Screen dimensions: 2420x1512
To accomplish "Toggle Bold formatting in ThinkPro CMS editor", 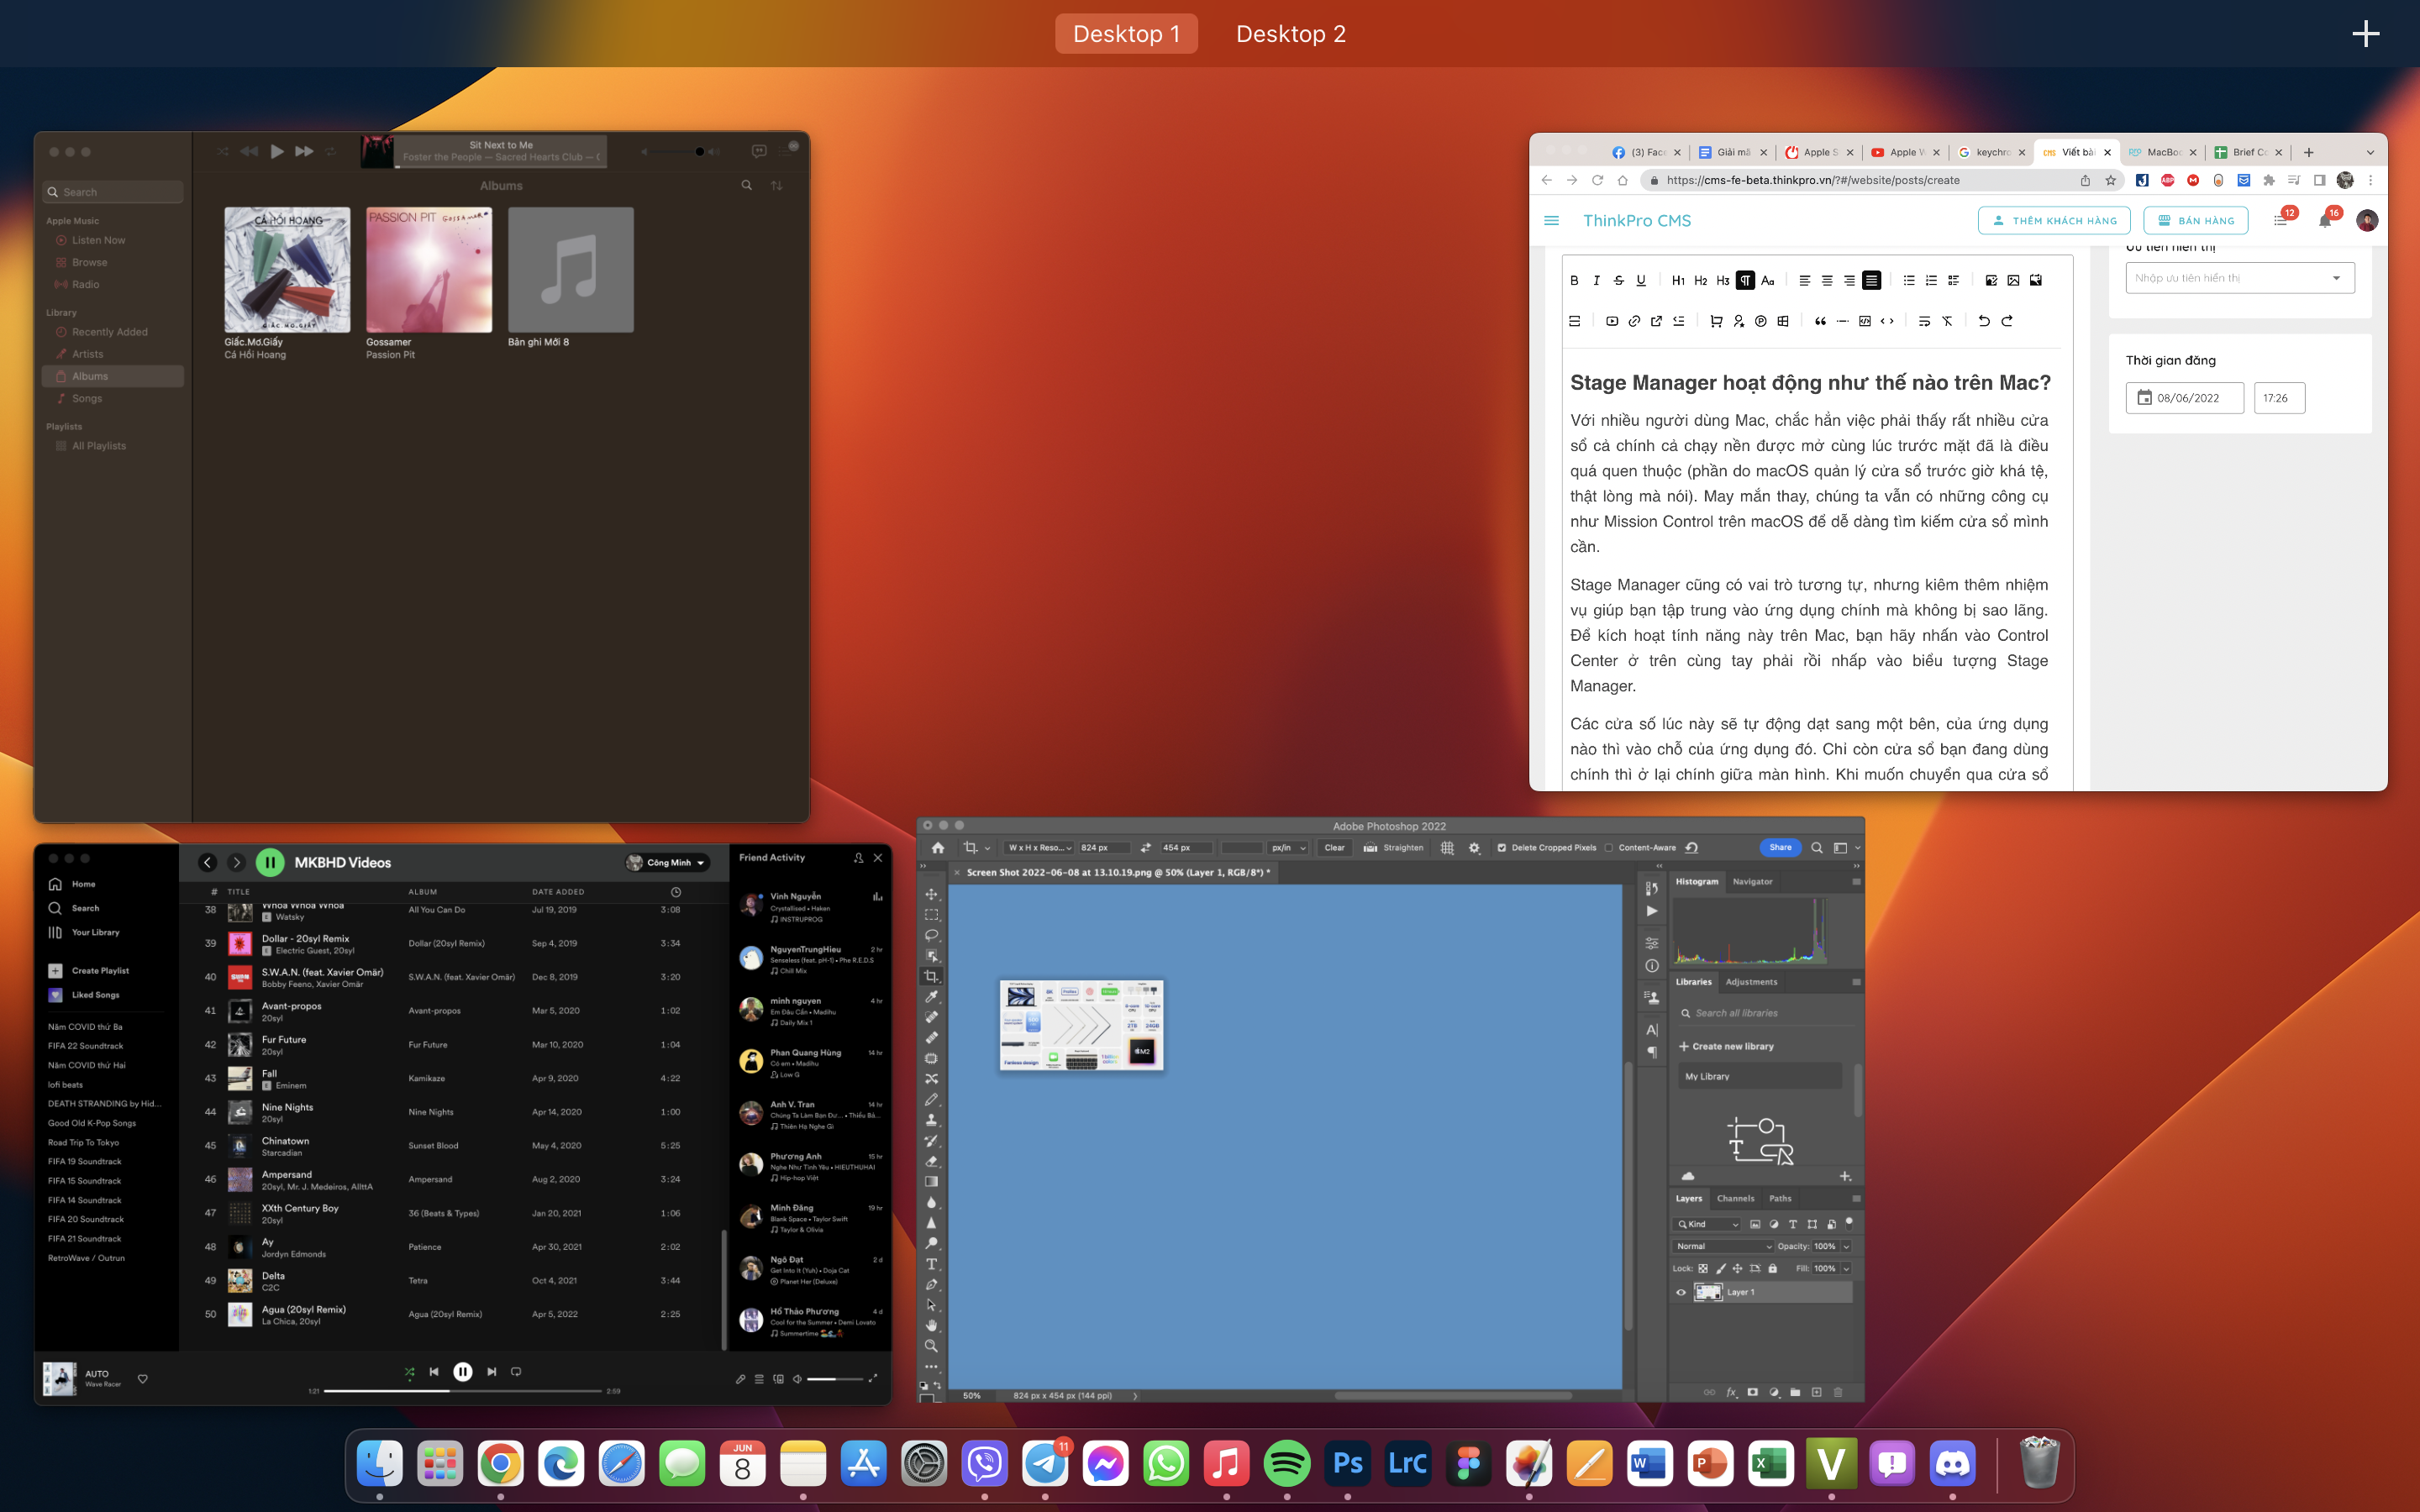I will tap(1573, 281).
